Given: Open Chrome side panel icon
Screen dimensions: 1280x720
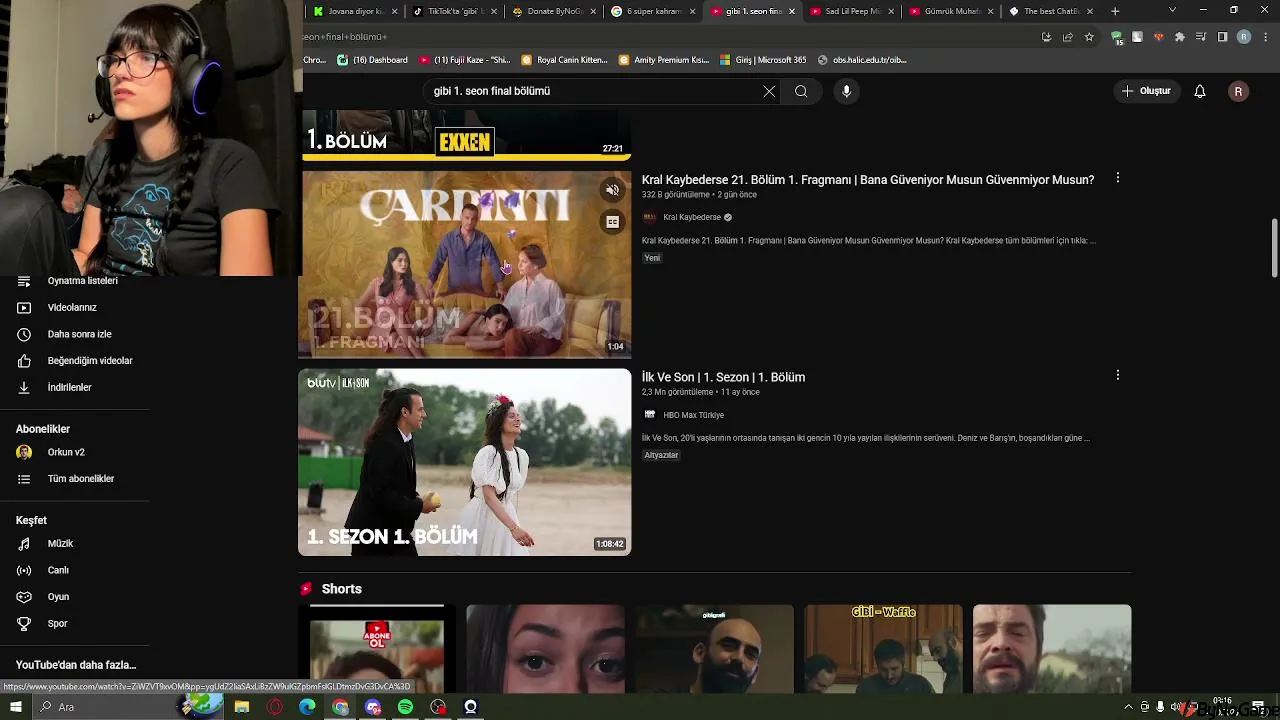Looking at the screenshot, I should 1222,37.
